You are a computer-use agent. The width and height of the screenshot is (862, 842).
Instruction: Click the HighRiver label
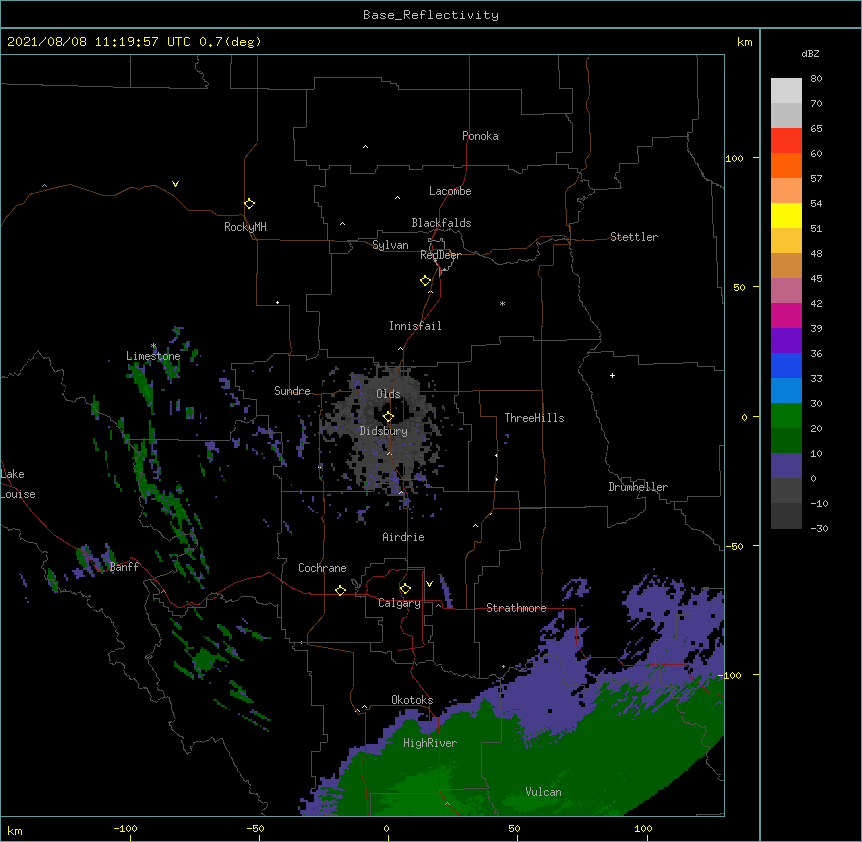click(x=430, y=743)
